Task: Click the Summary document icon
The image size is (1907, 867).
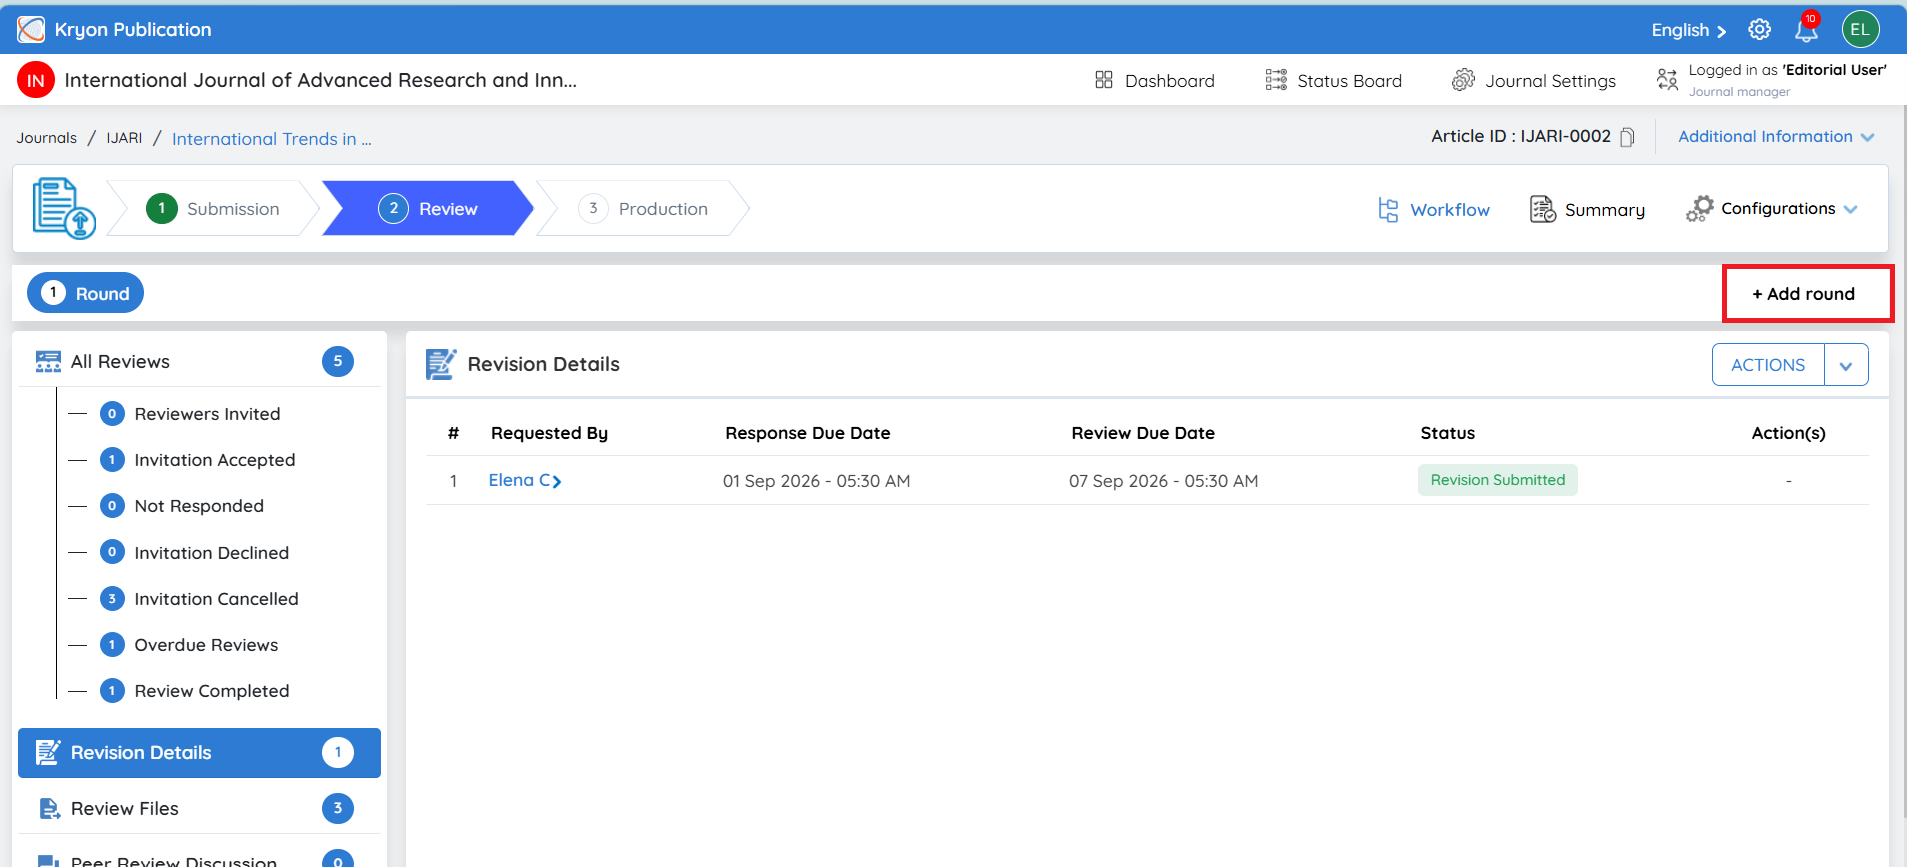Action: coord(1543,209)
